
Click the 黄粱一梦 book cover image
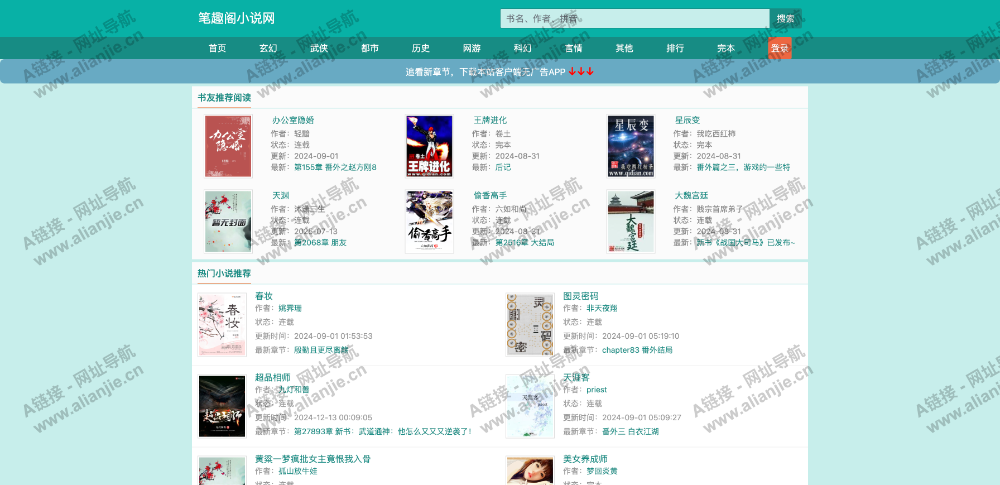point(222,471)
